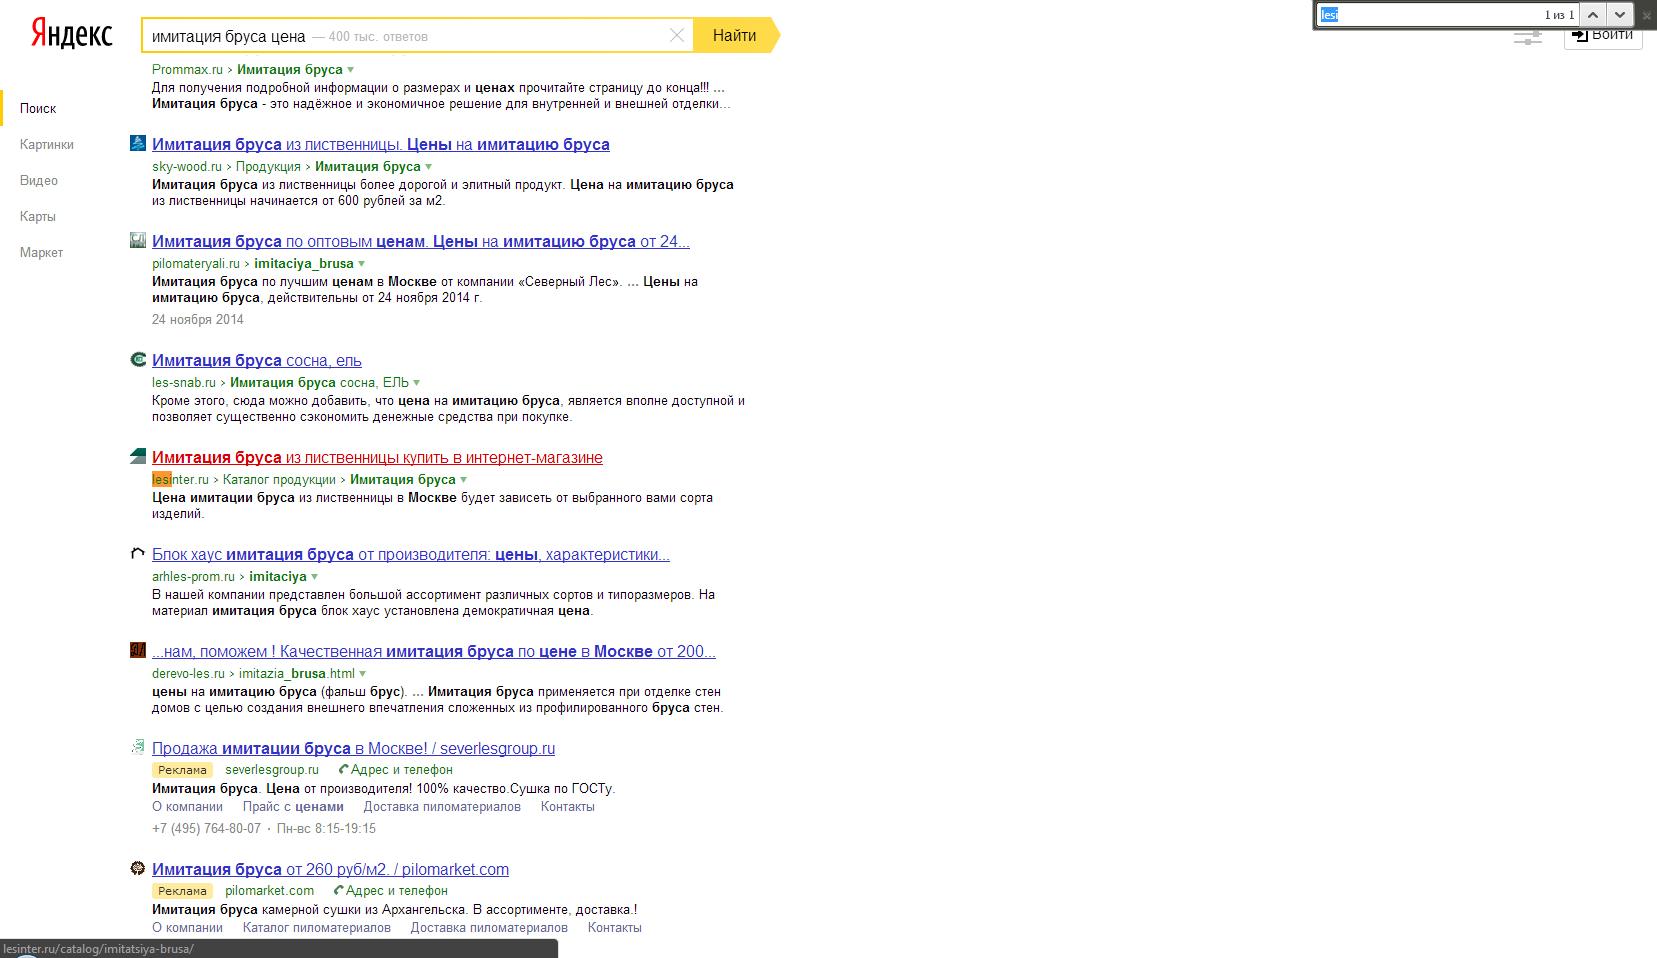This screenshot has height=958, width=1657.
Task: Click severlesgroup.ru Контакты sitelink
Action: coord(568,807)
